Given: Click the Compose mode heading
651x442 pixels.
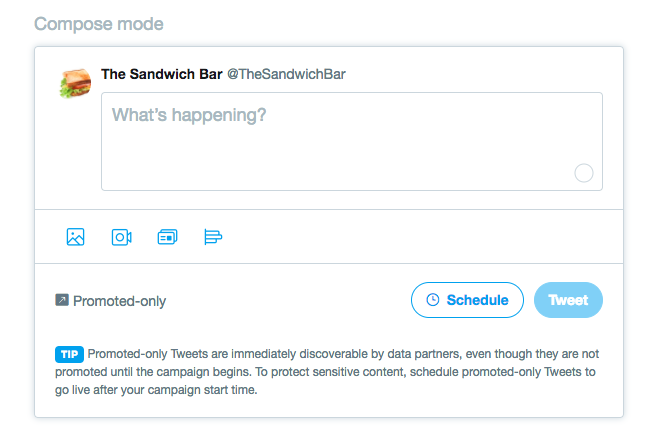Looking at the screenshot, I should pos(99,23).
